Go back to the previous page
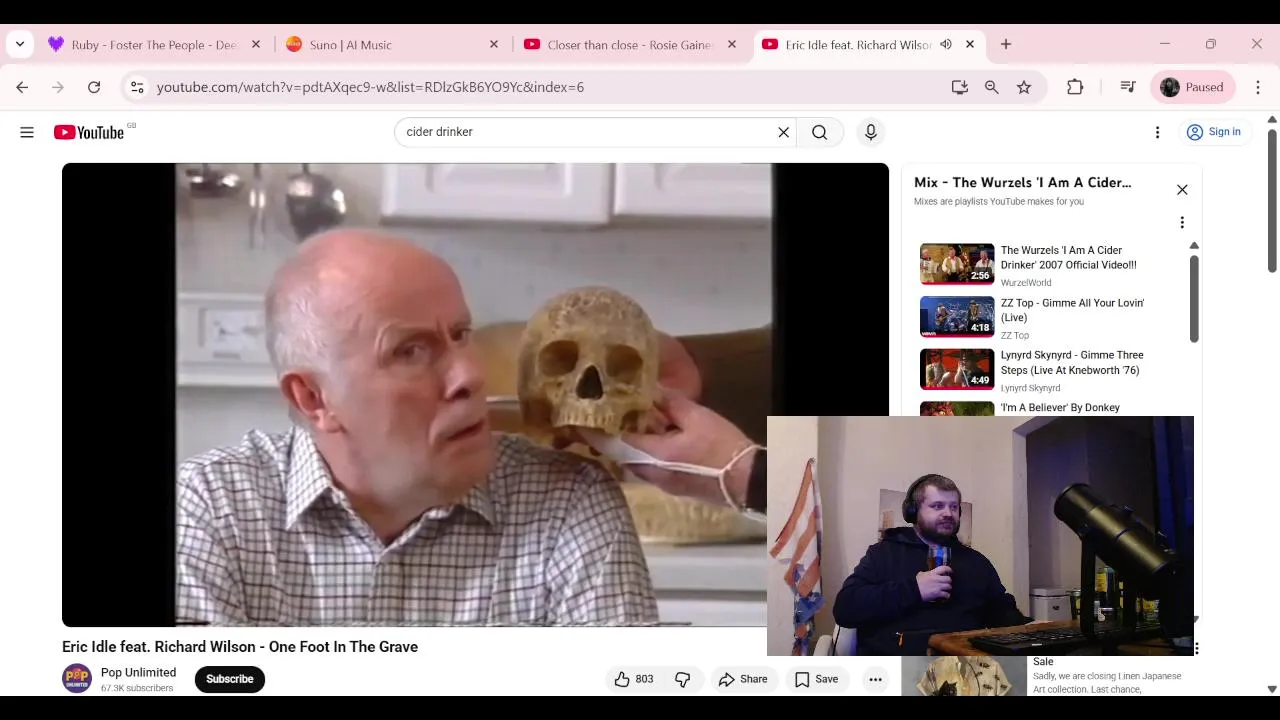 [22, 87]
